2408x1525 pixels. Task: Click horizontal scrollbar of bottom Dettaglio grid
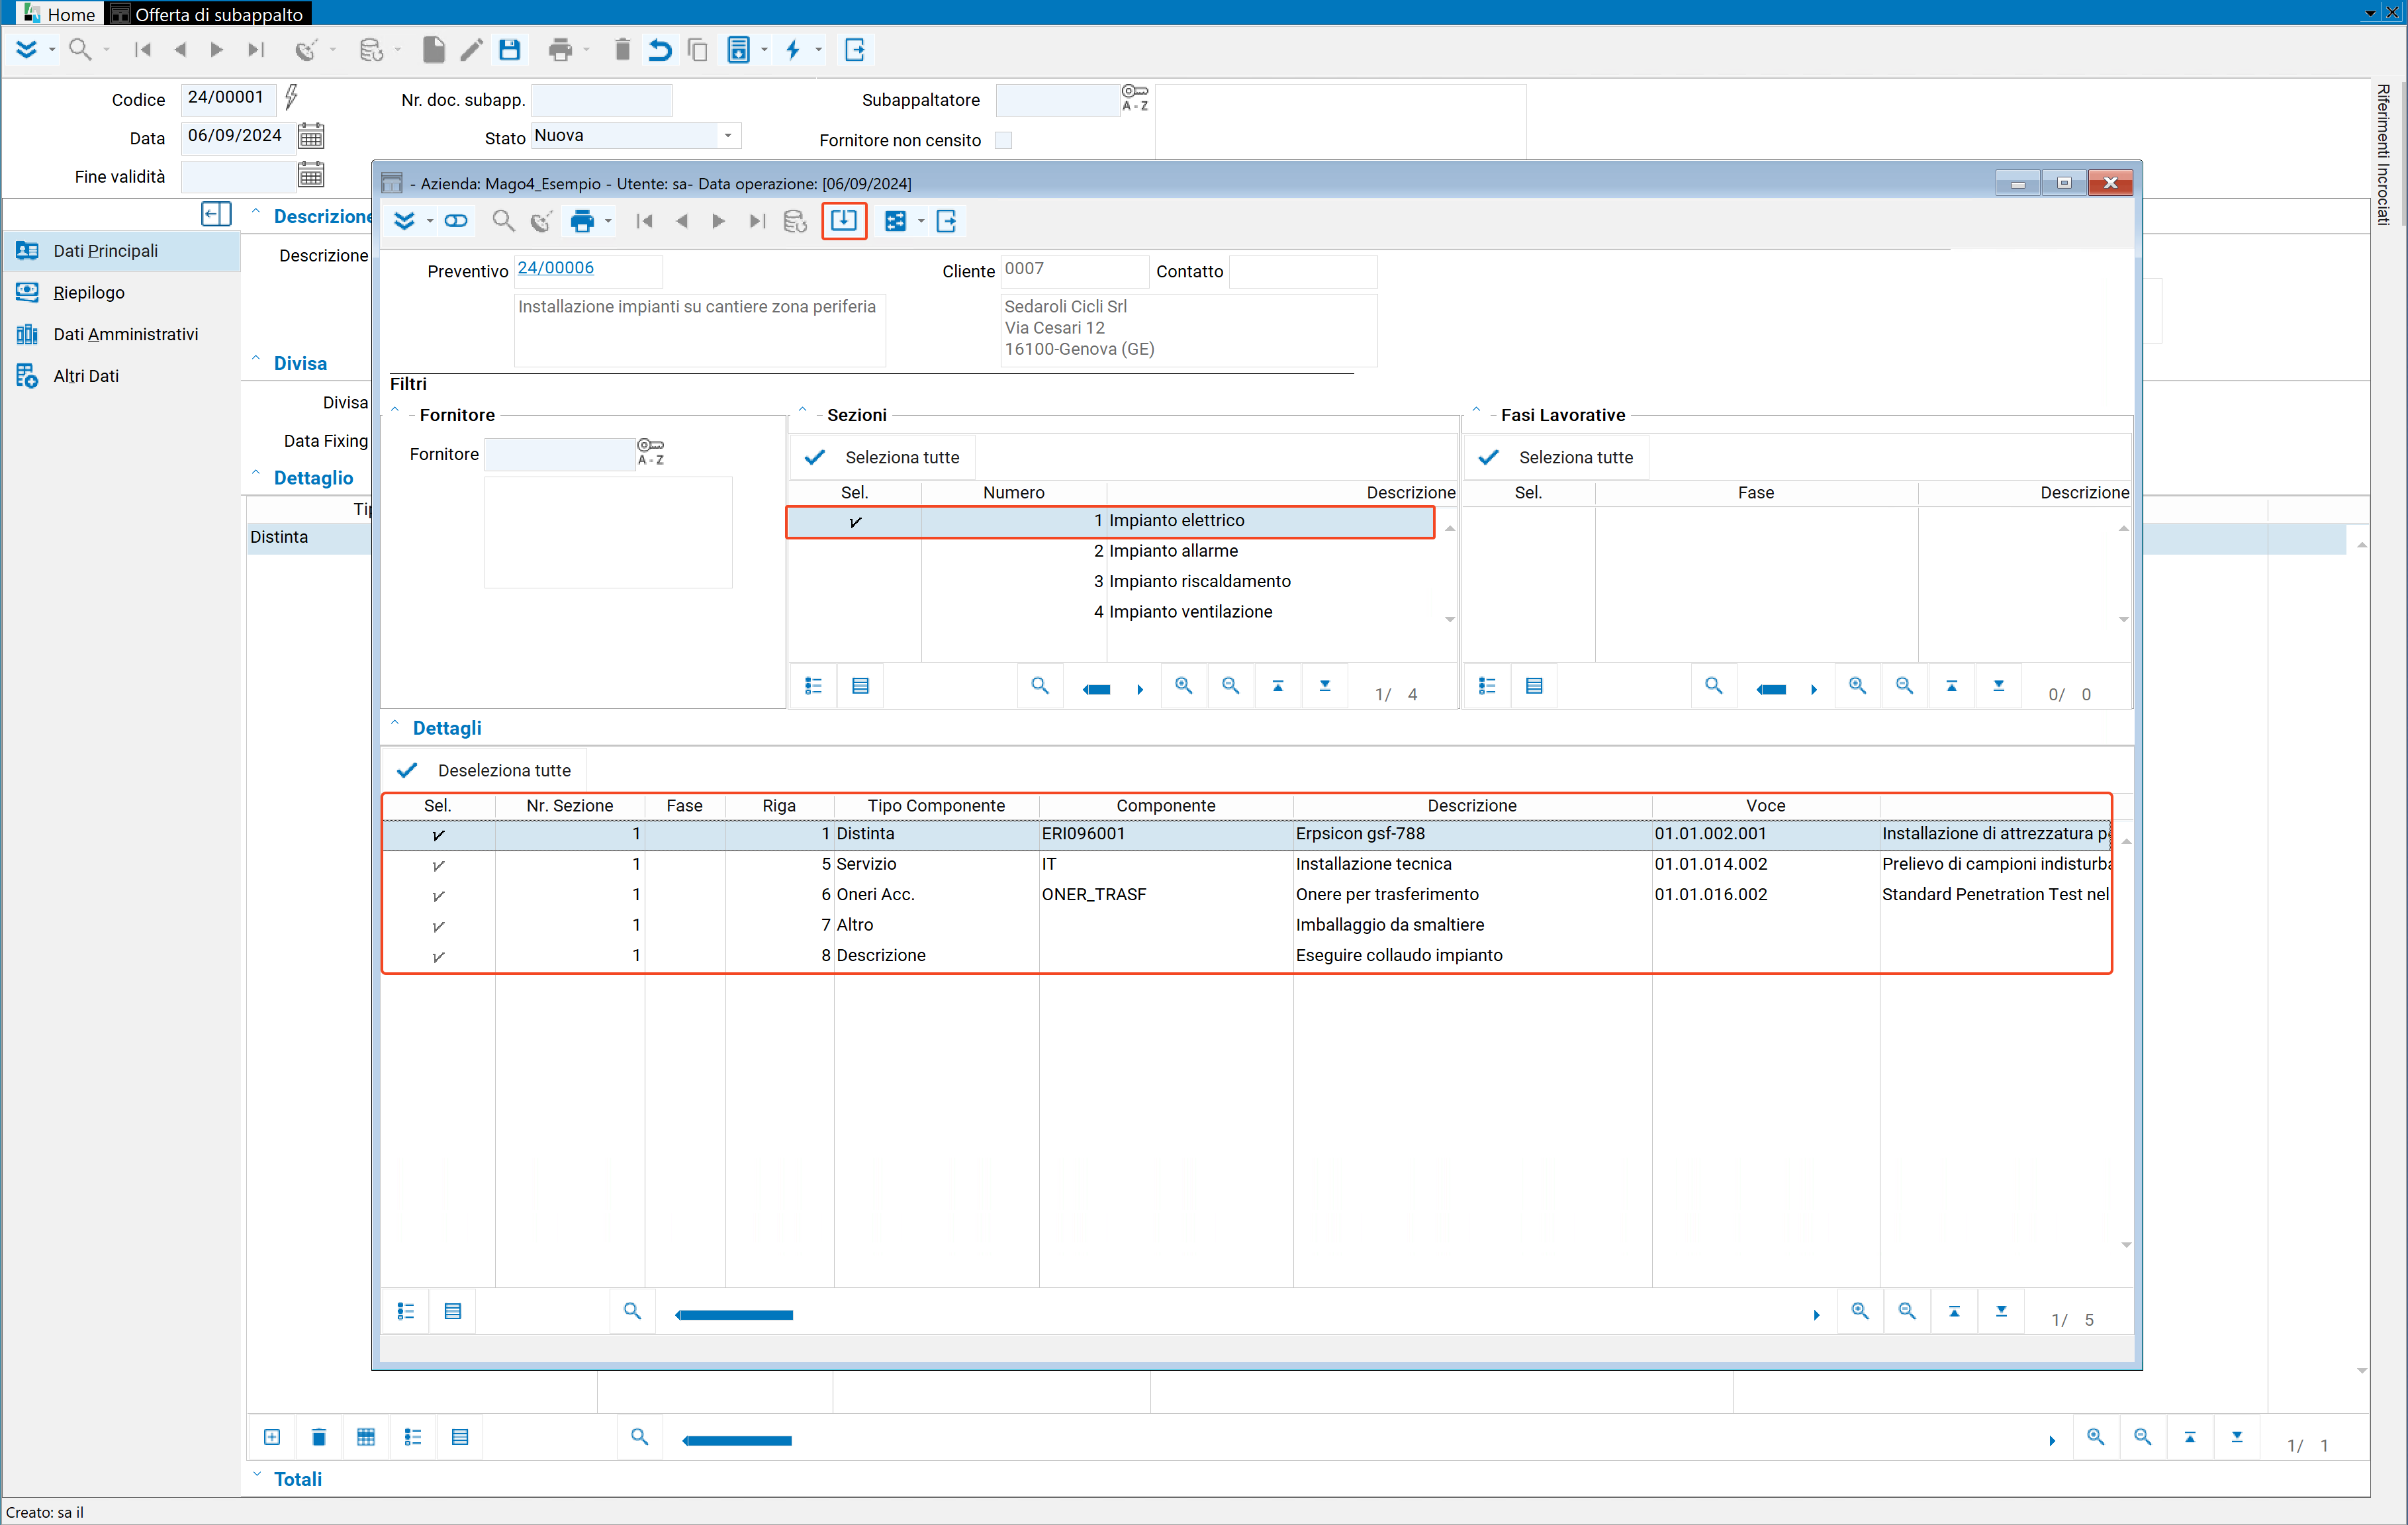tap(737, 1441)
